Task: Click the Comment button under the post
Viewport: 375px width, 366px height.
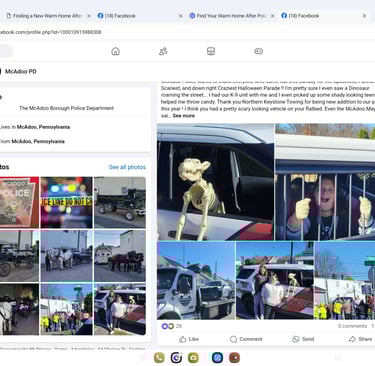Action: (246, 339)
